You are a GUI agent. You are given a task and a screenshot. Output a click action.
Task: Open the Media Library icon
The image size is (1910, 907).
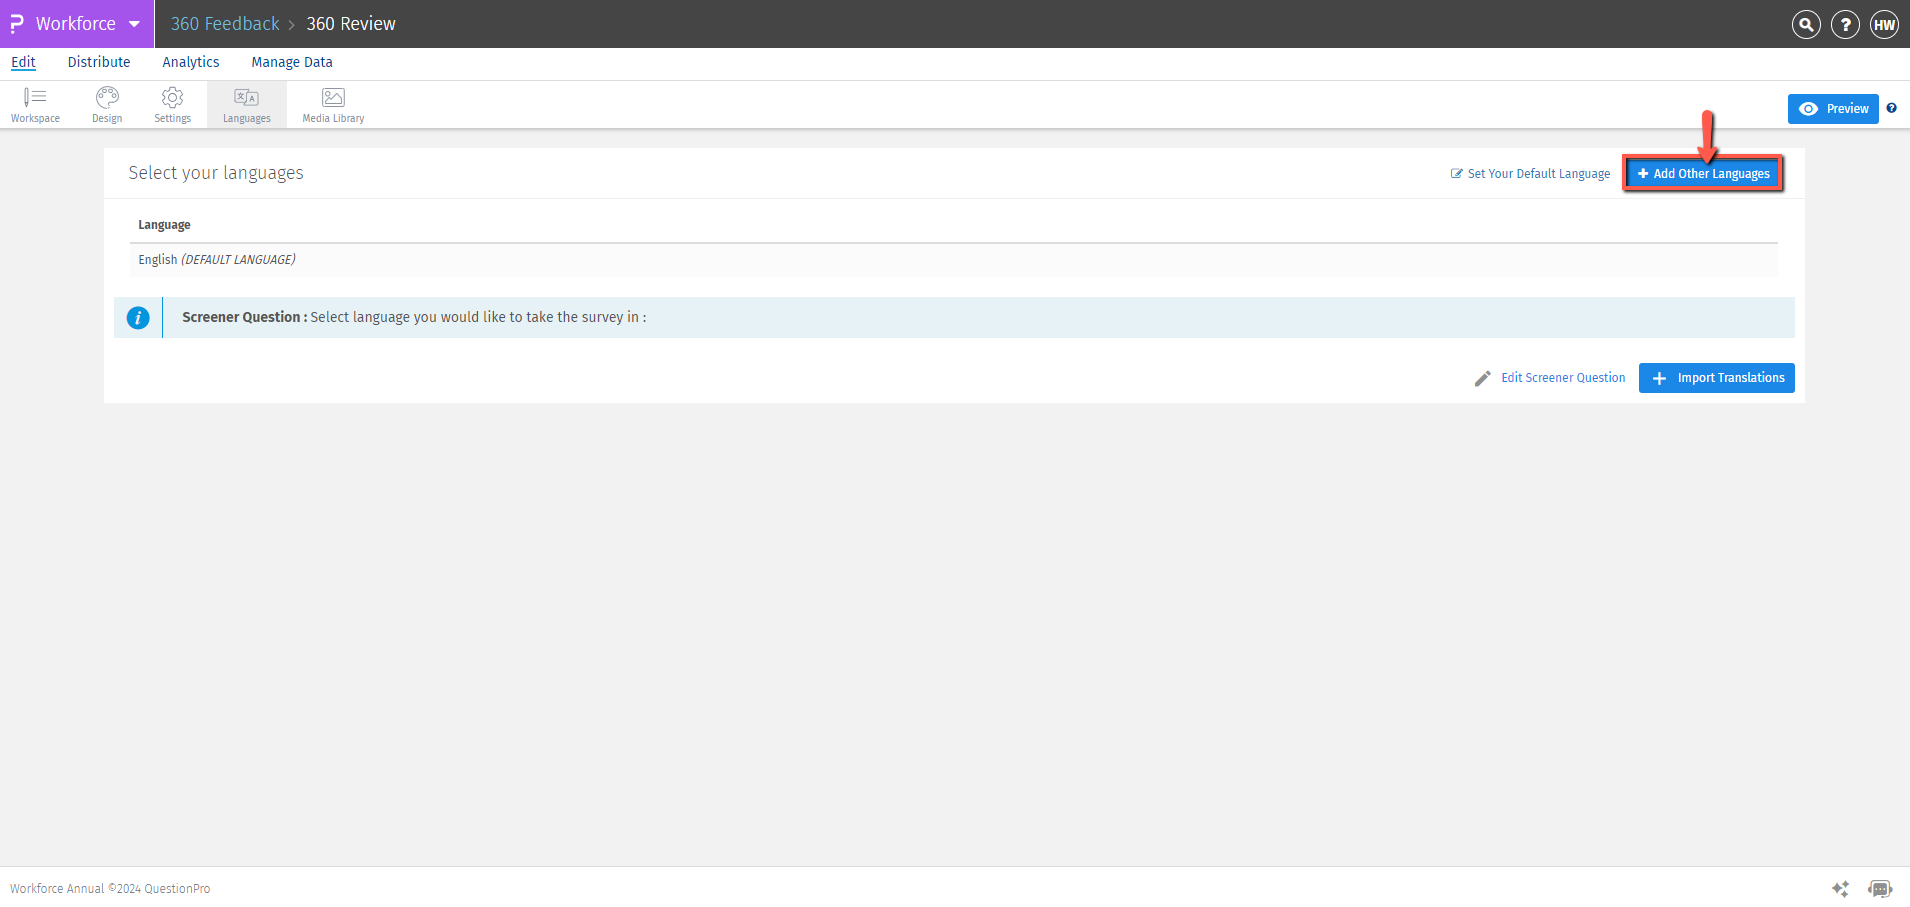pyautogui.click(x=333, y=104)
